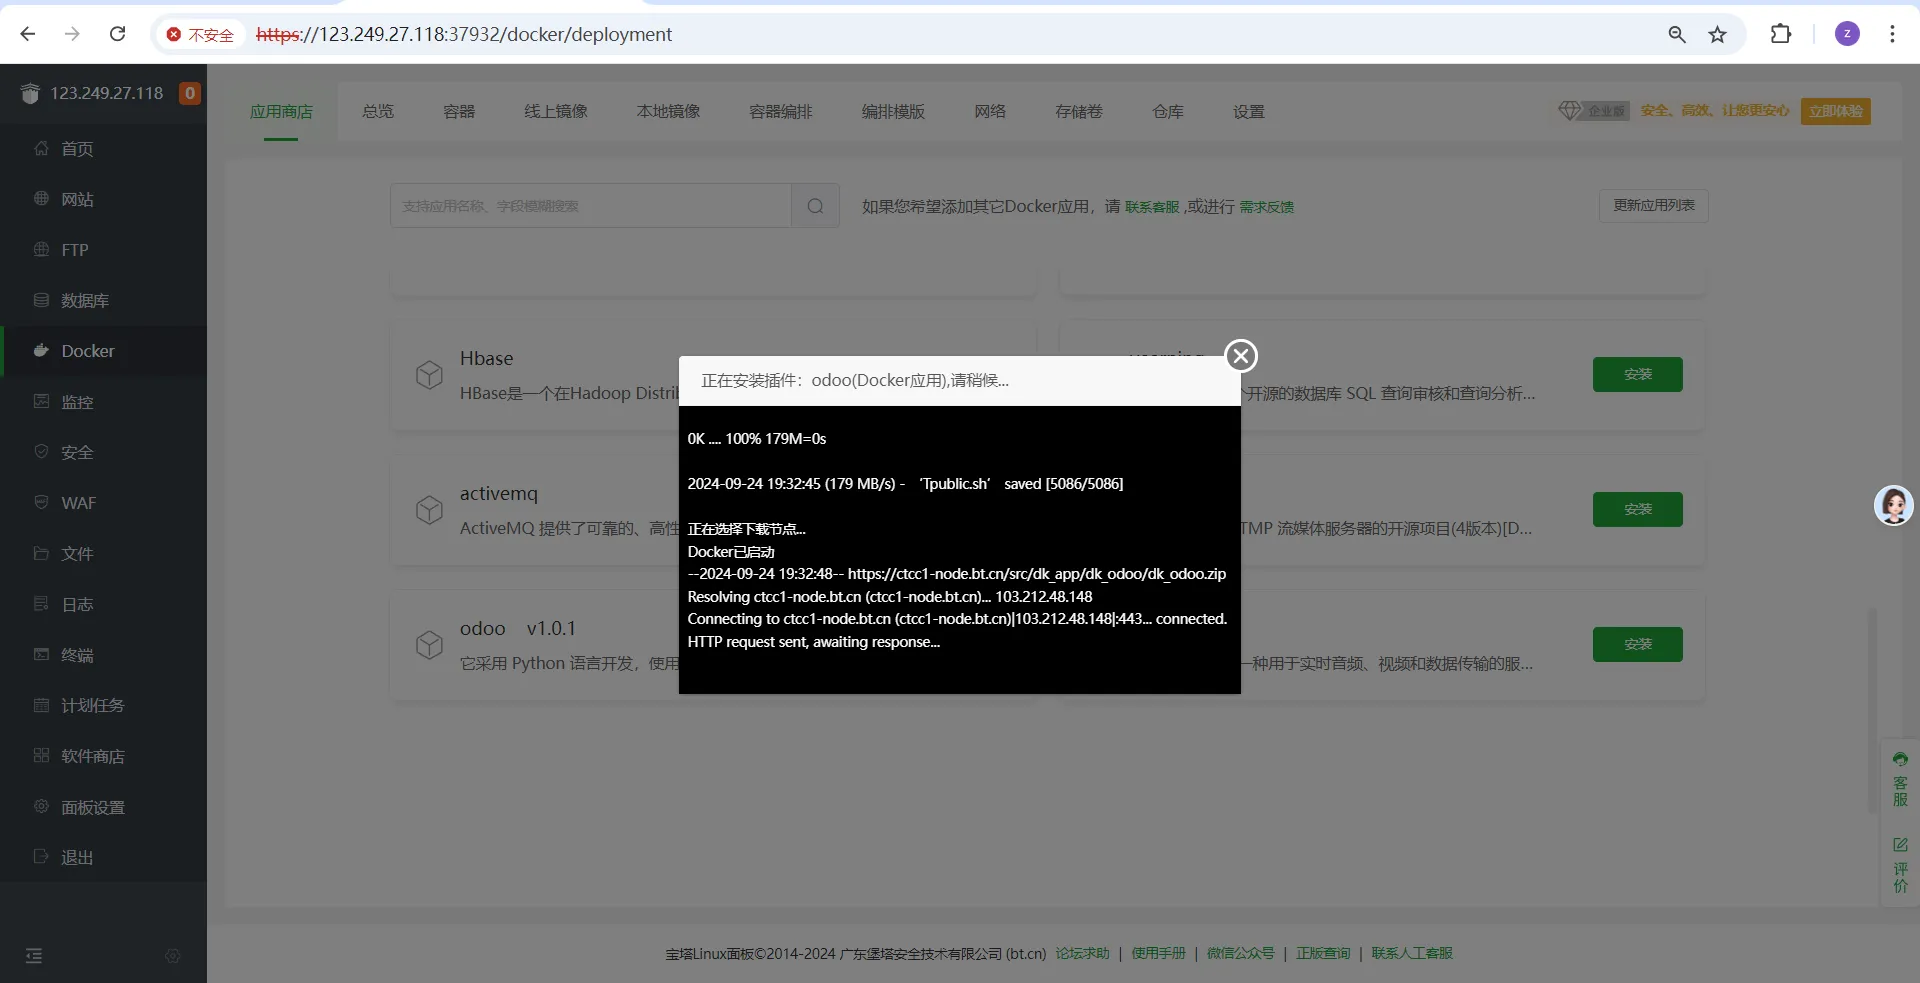Open the 面板设置 gear icon in sidebar

pyautogui.click(x=41, y=806)
